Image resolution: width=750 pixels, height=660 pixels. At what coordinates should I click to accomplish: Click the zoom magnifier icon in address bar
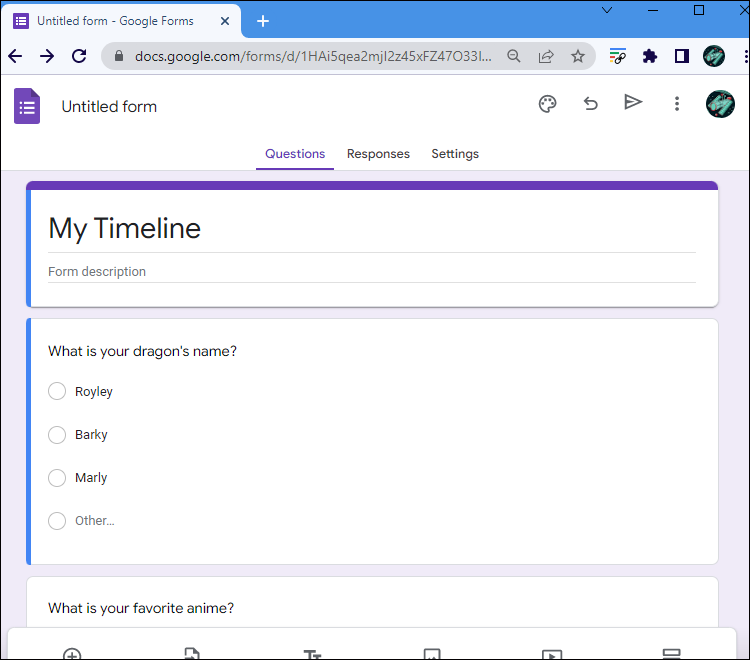(x=514, y=56)
